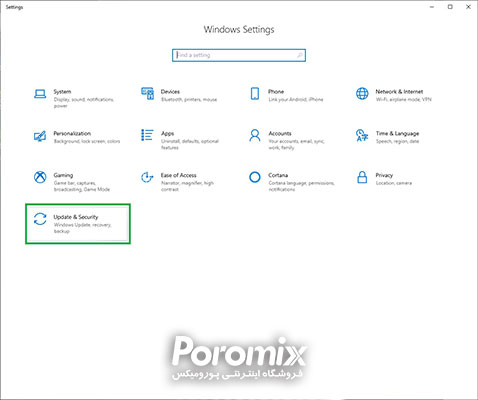Open the System laptop icon
Screen dimensions: 478x400
click(x=40, y=94)
